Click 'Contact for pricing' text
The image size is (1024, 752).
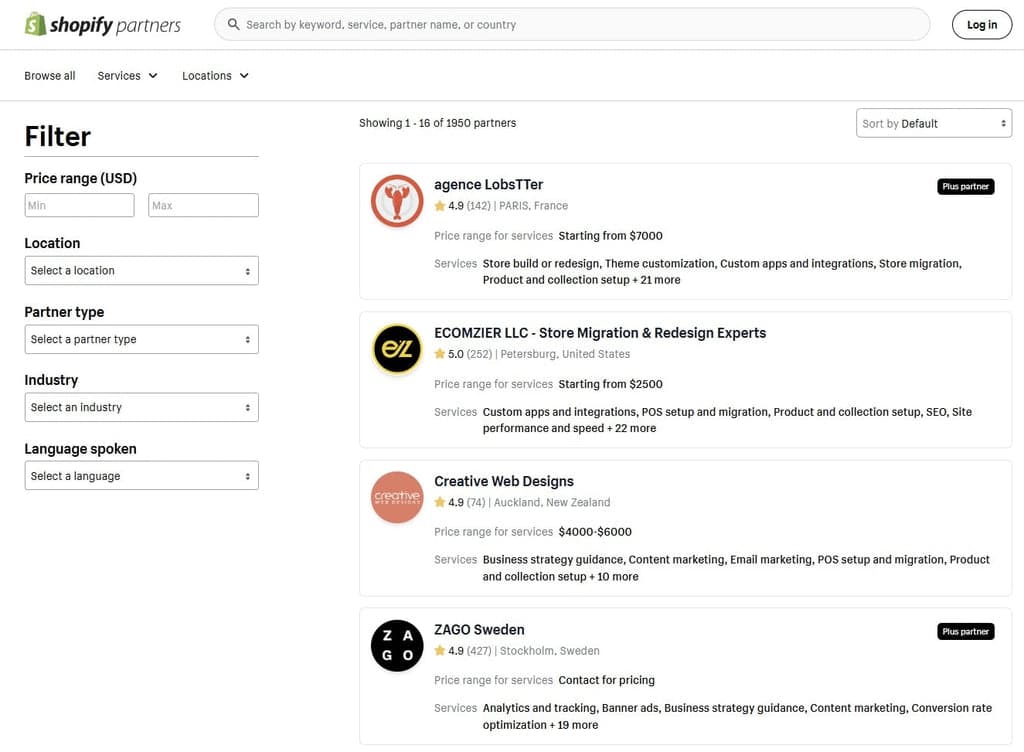click(x=606, y=680)
